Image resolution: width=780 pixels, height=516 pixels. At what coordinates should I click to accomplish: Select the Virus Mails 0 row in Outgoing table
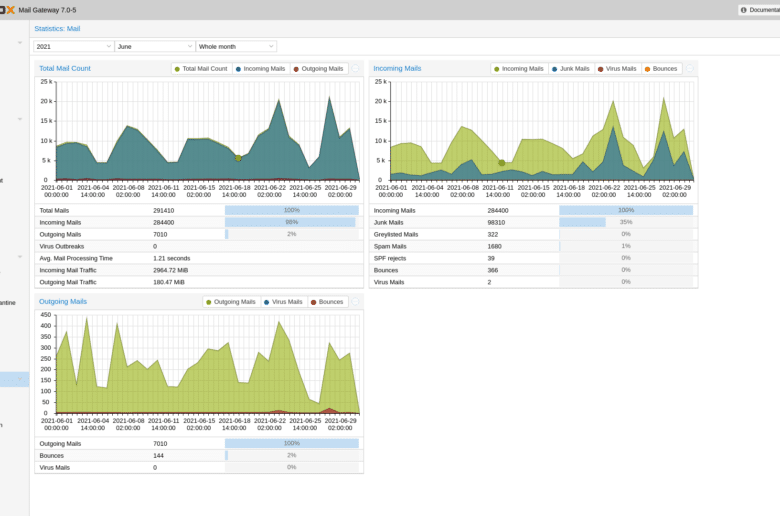199,467
